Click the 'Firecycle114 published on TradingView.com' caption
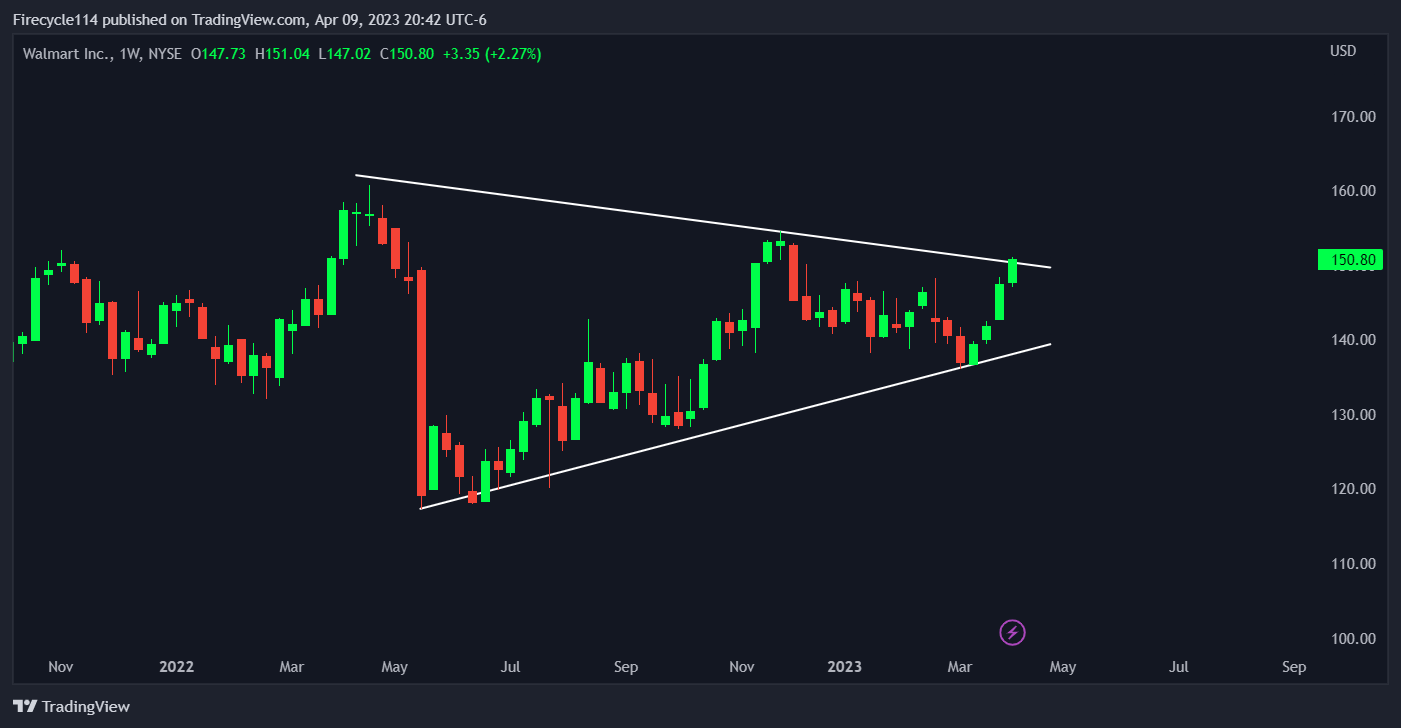Image resolution: width=1401 pixels, height=728 pixels. (x=160, y=20)
